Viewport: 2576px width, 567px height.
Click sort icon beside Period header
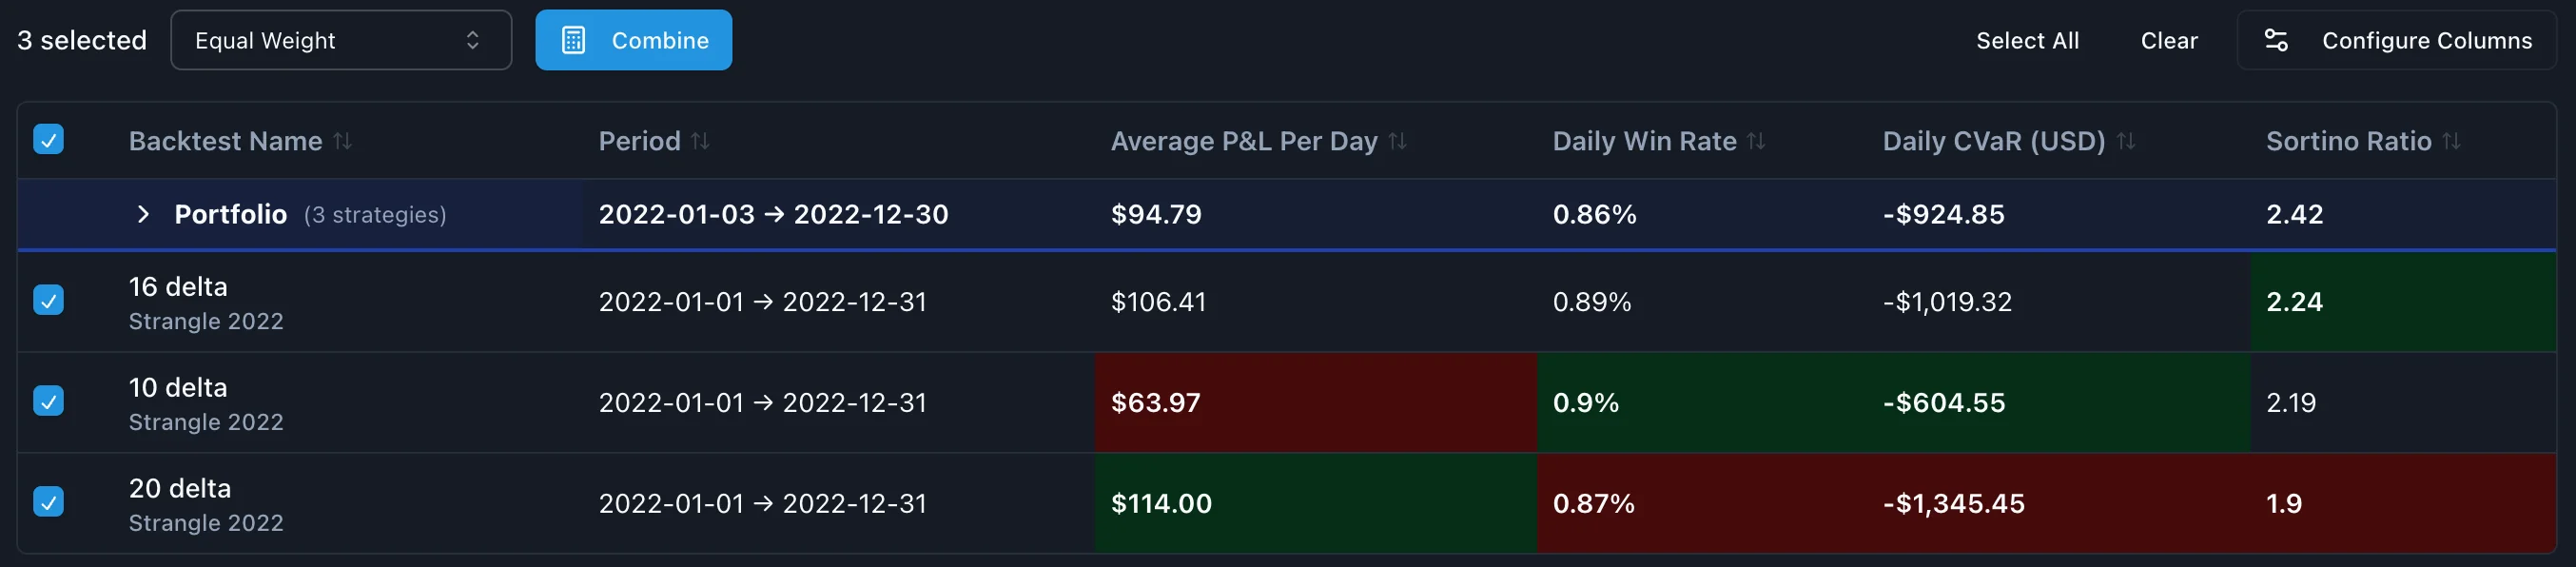(x=700, y=141)
